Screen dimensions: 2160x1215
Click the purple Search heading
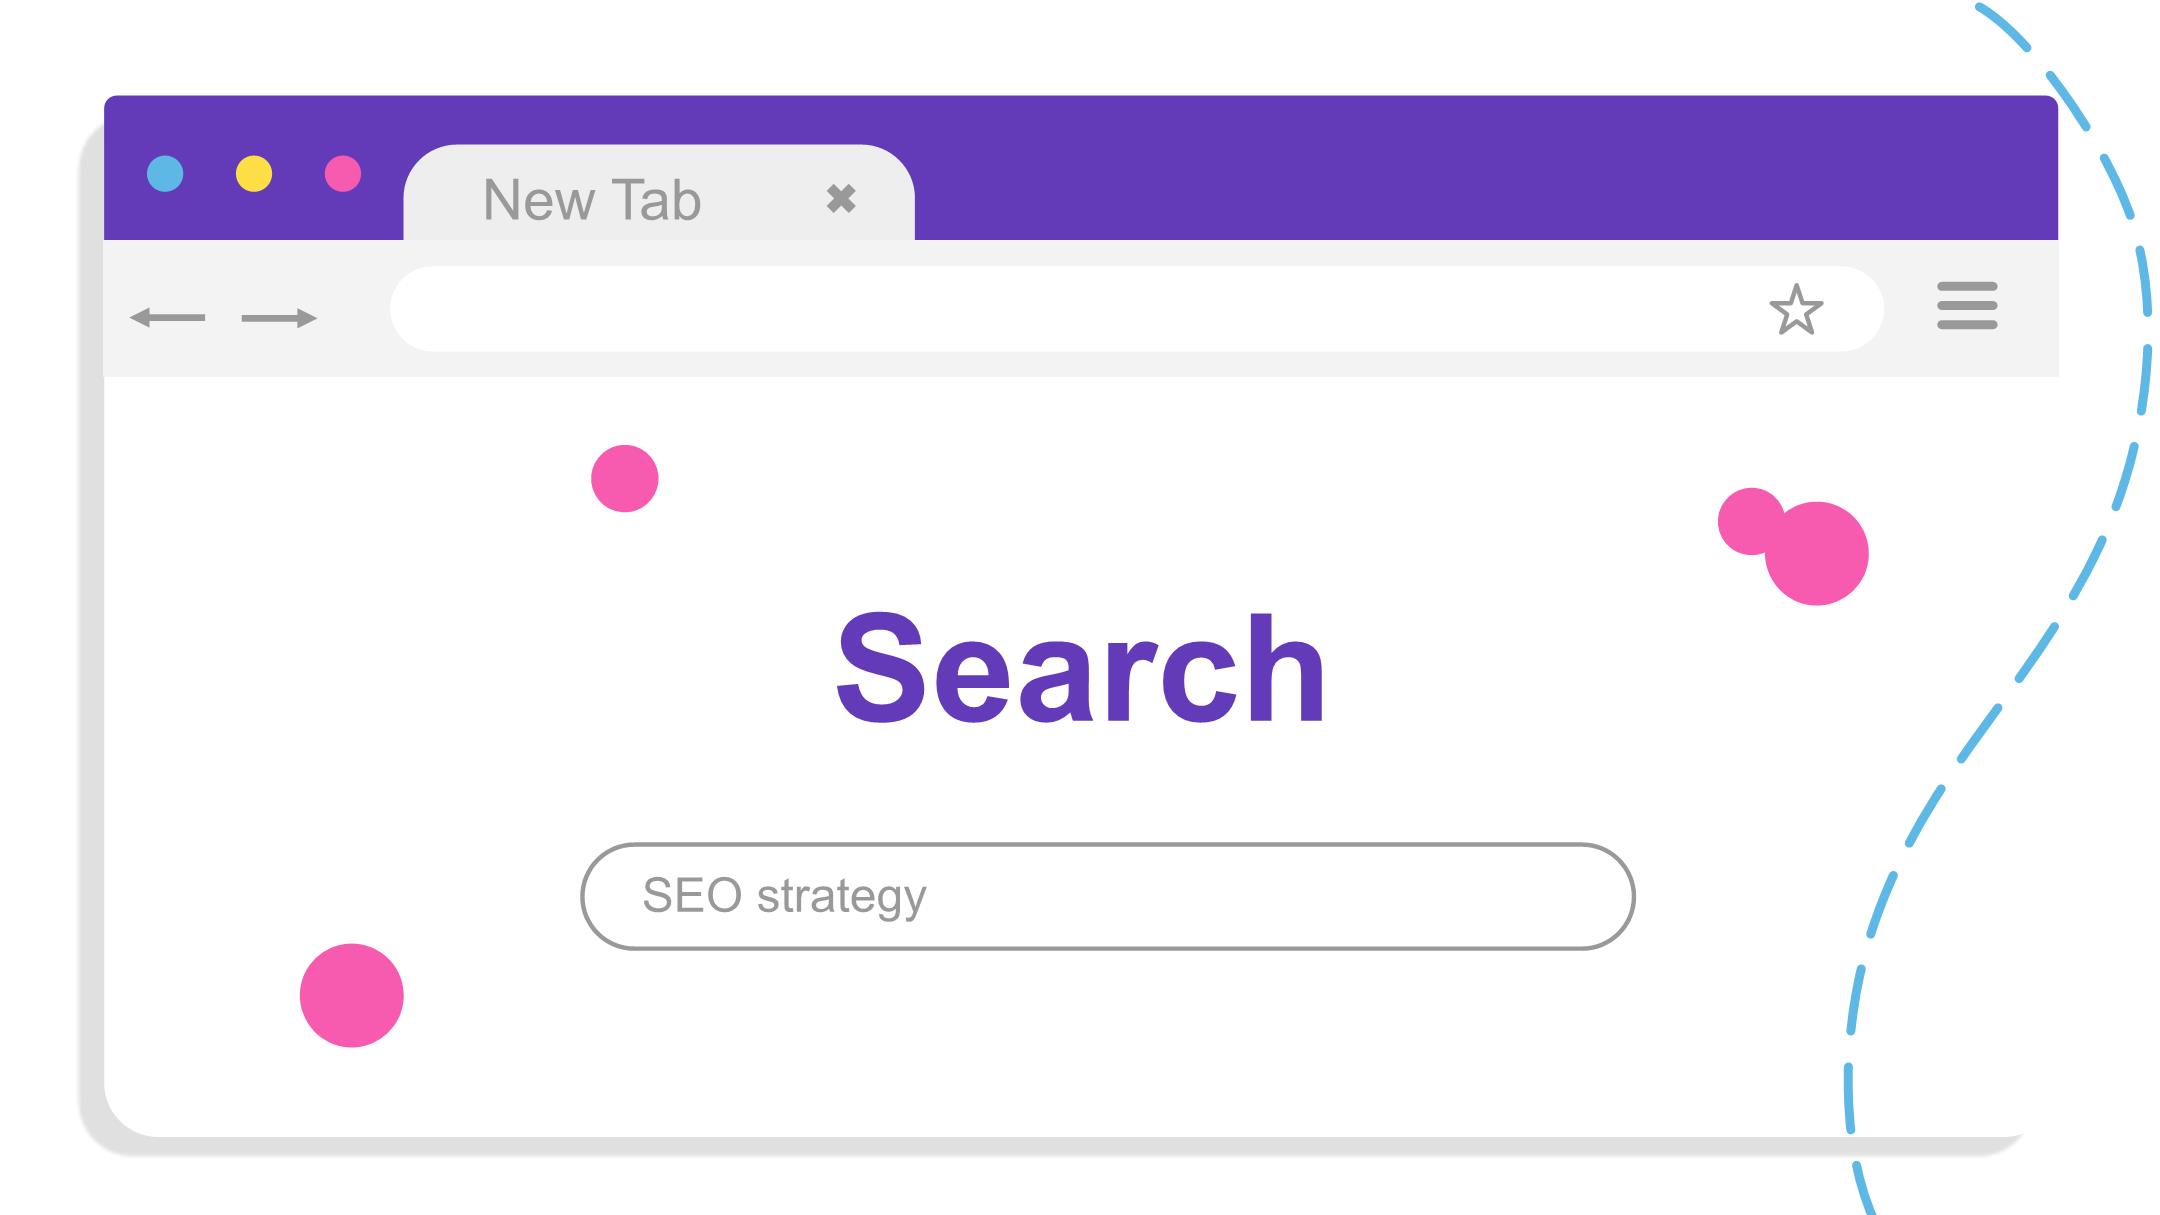1081,667
